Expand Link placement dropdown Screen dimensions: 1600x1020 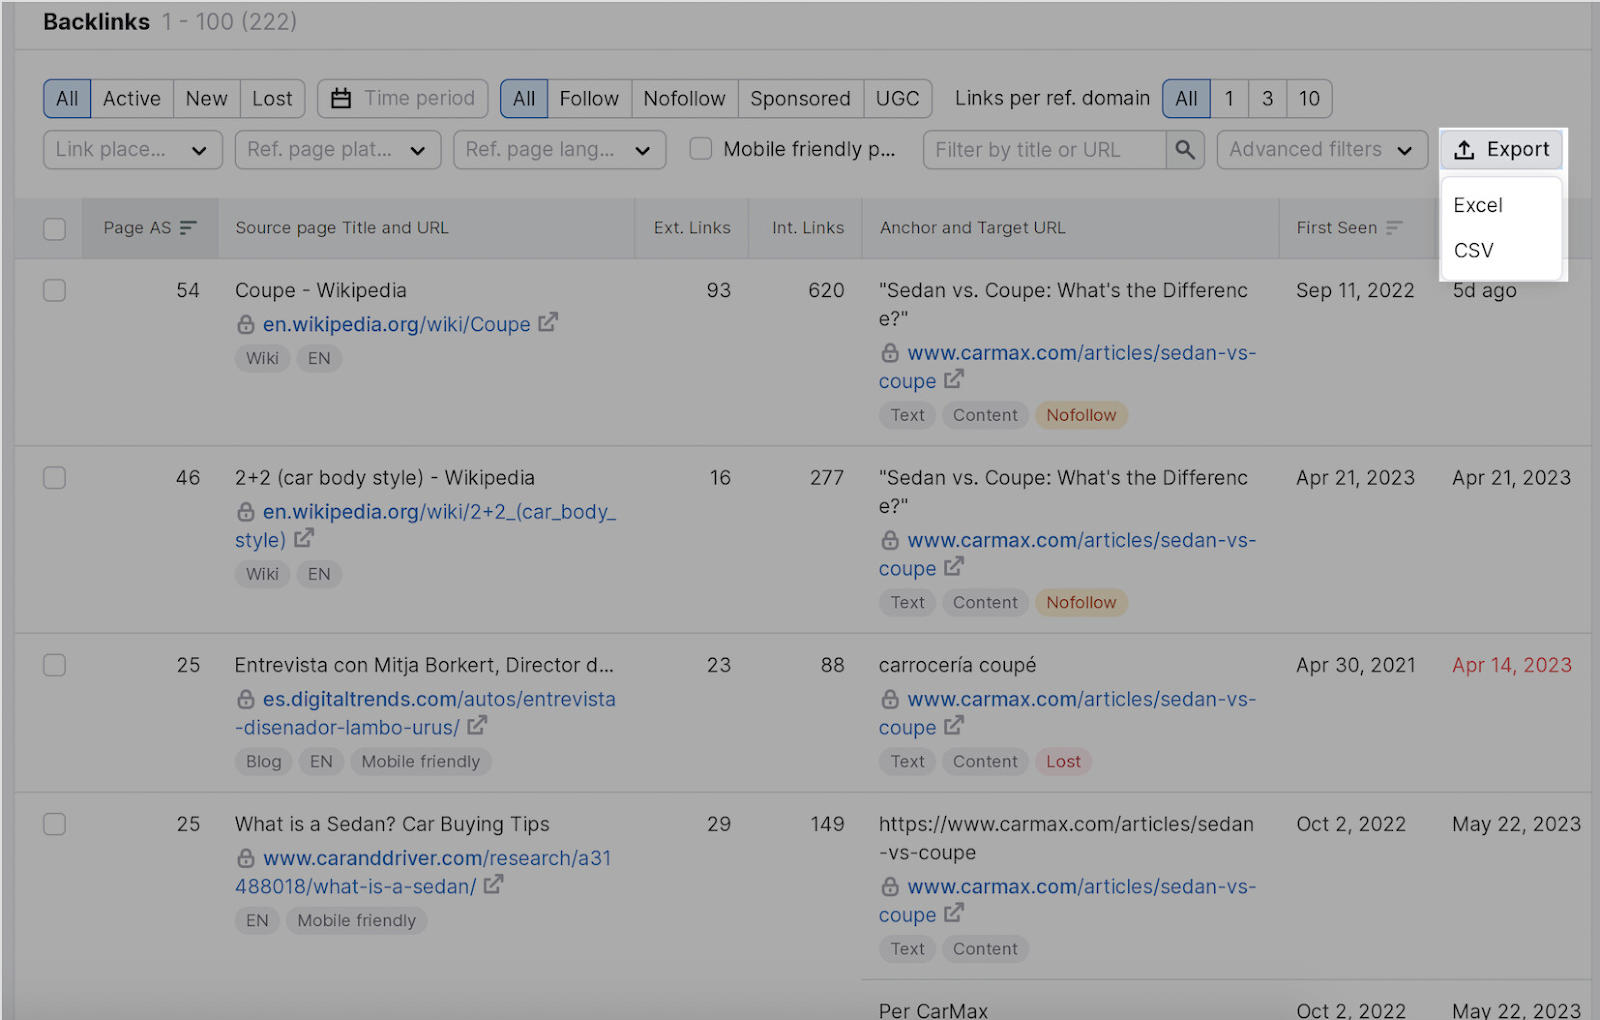tap(132, 150)
